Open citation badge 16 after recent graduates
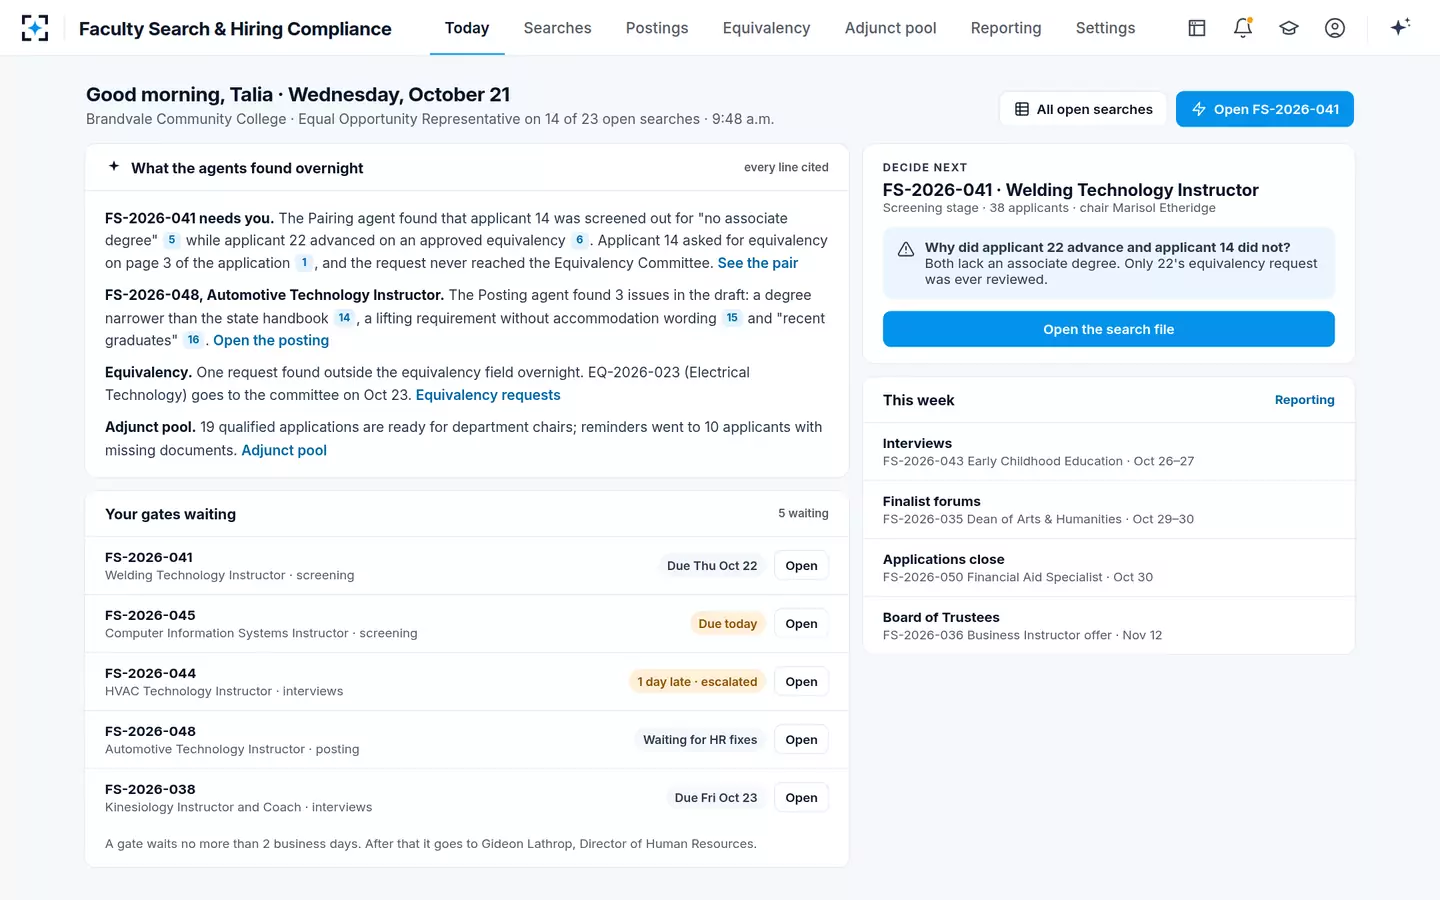This screenshot has width=1440, height=900. click(194, 340)
